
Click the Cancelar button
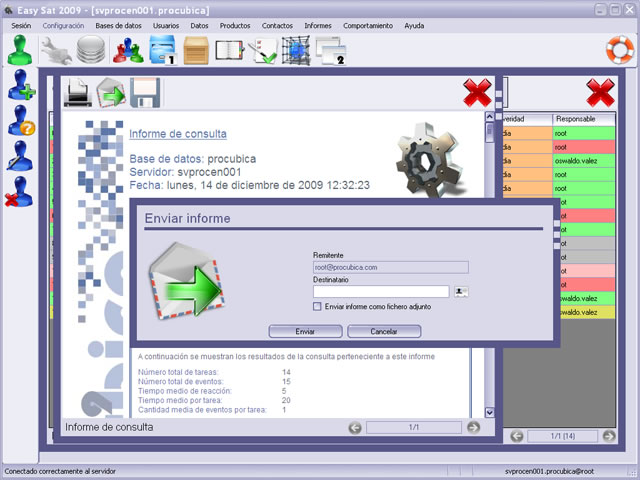point(384,331)
